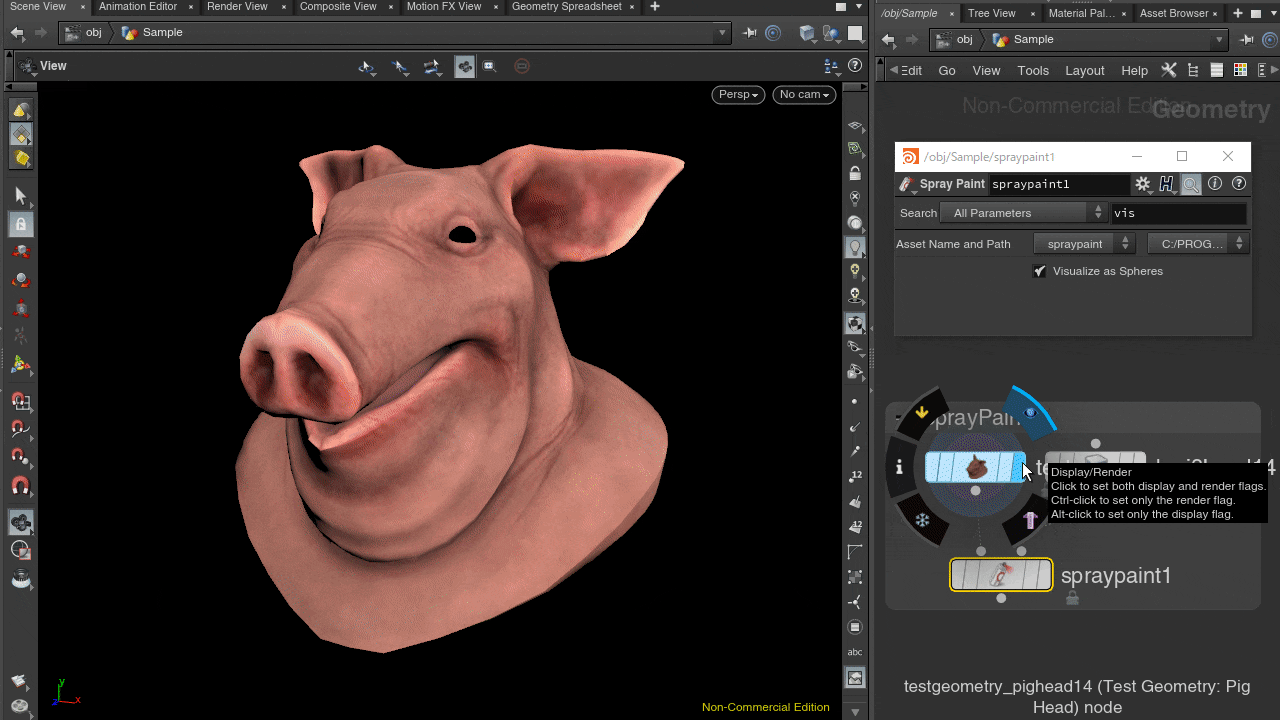
Task: Open the No cam camera dropdown
Action: pyautogui.click(x=804, y=94)
